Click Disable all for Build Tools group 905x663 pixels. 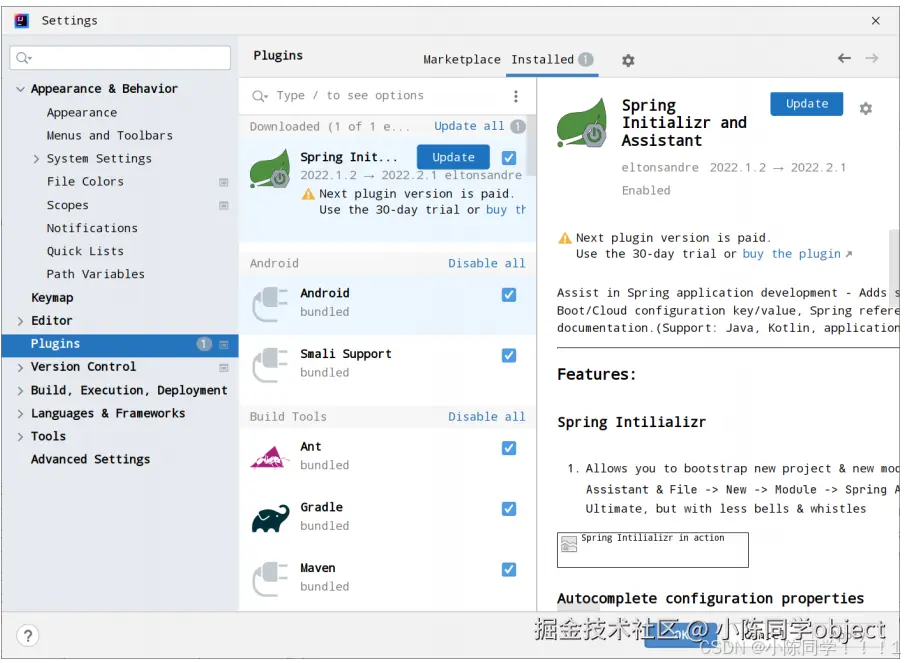(487, 417)
